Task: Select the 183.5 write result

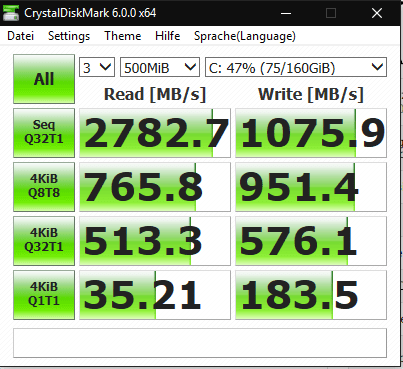Action: pos(311,295)
